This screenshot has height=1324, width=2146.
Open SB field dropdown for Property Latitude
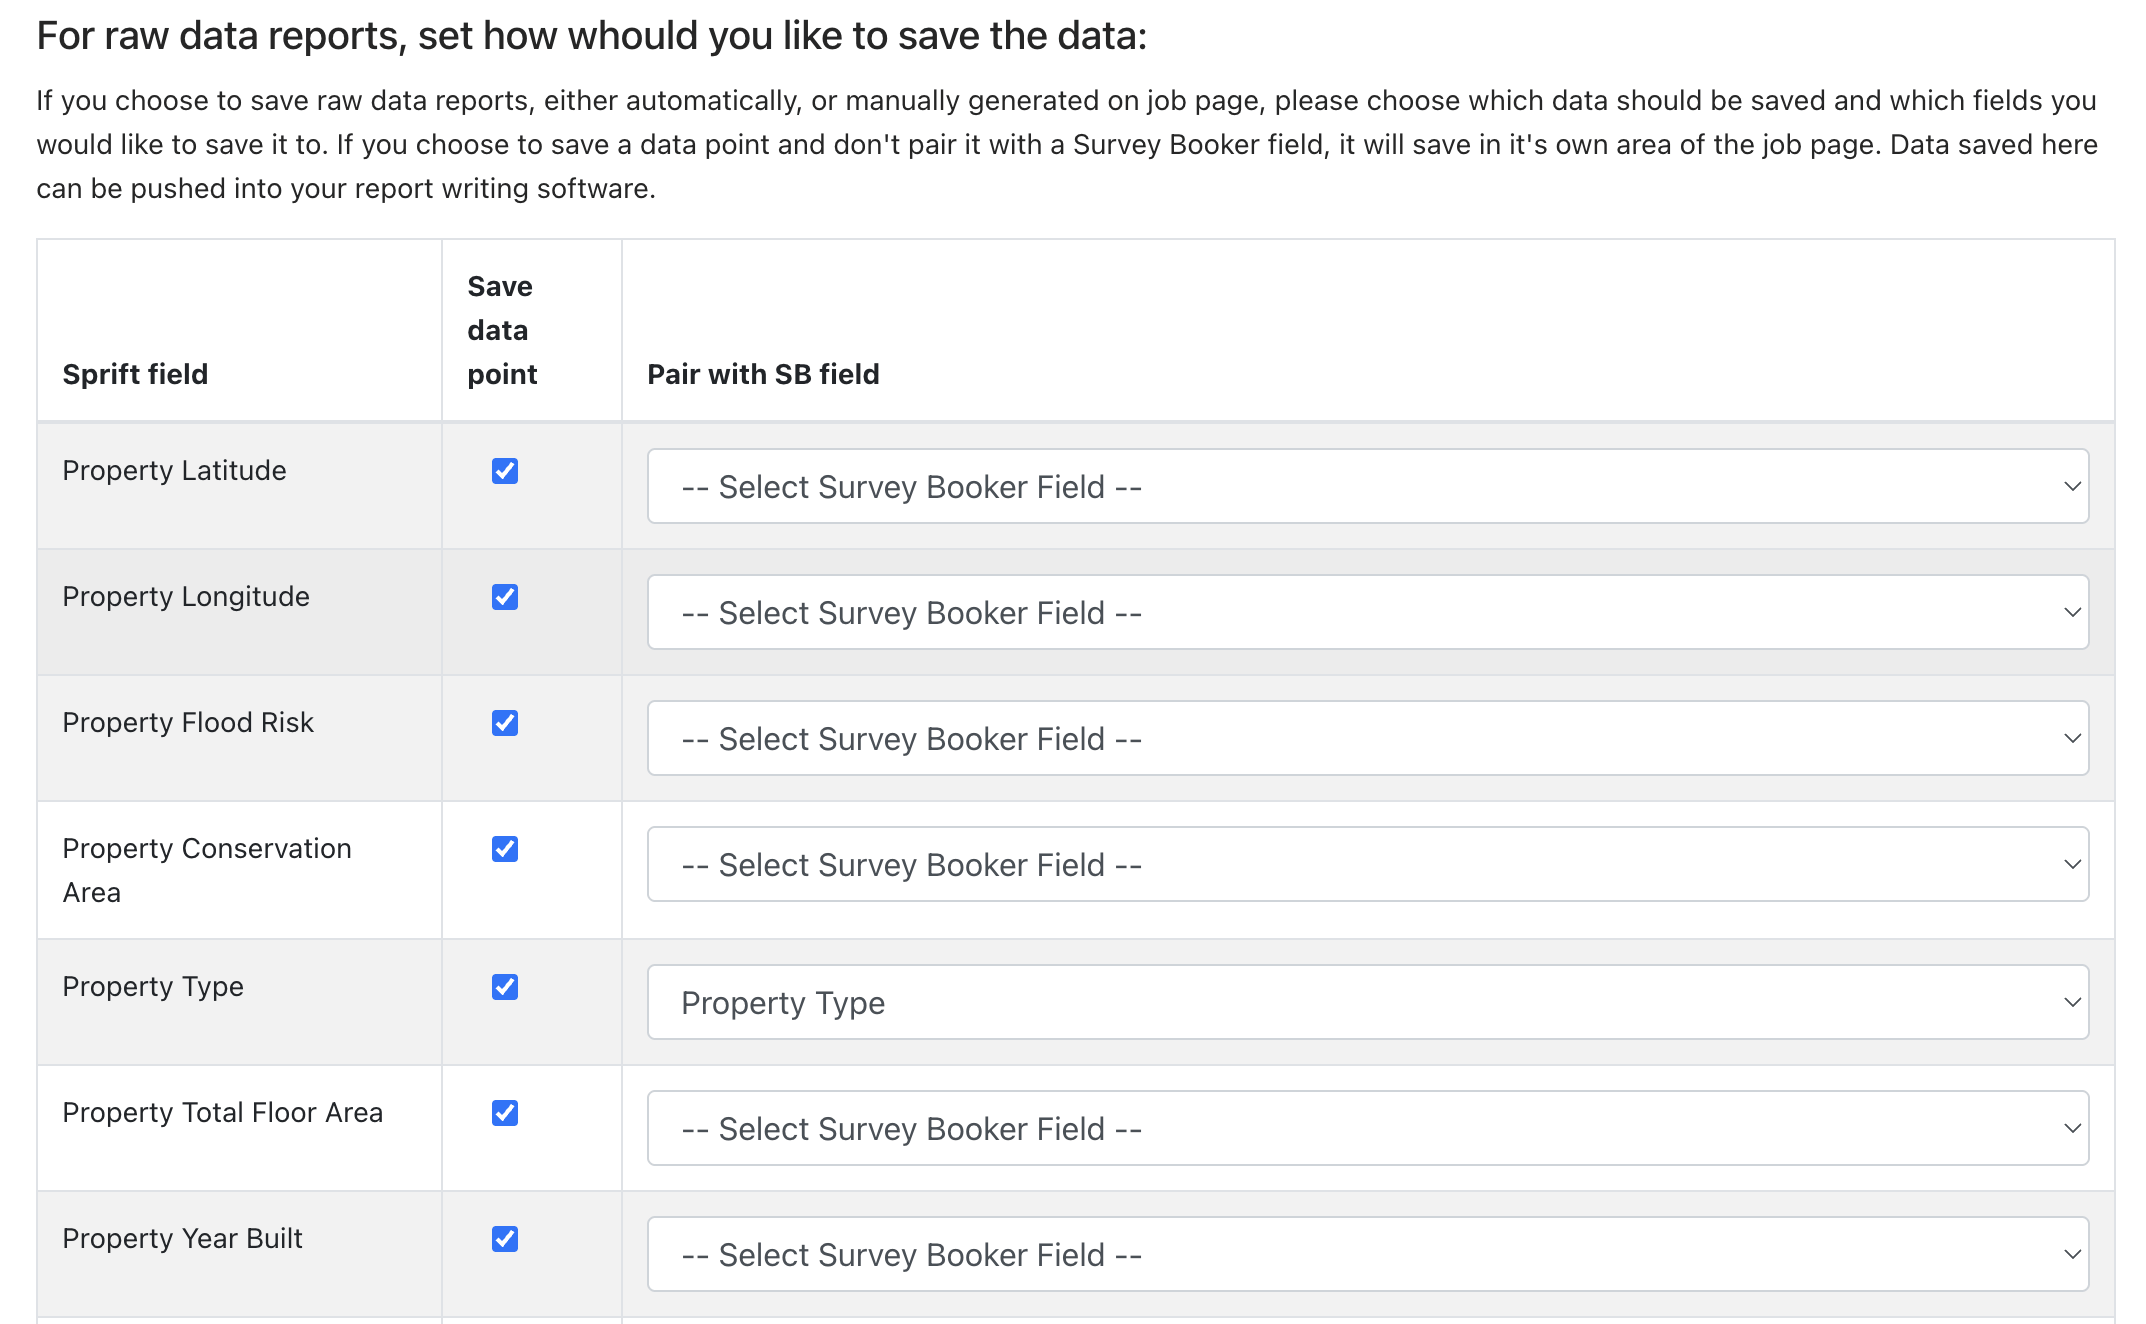click(1368, 486)
